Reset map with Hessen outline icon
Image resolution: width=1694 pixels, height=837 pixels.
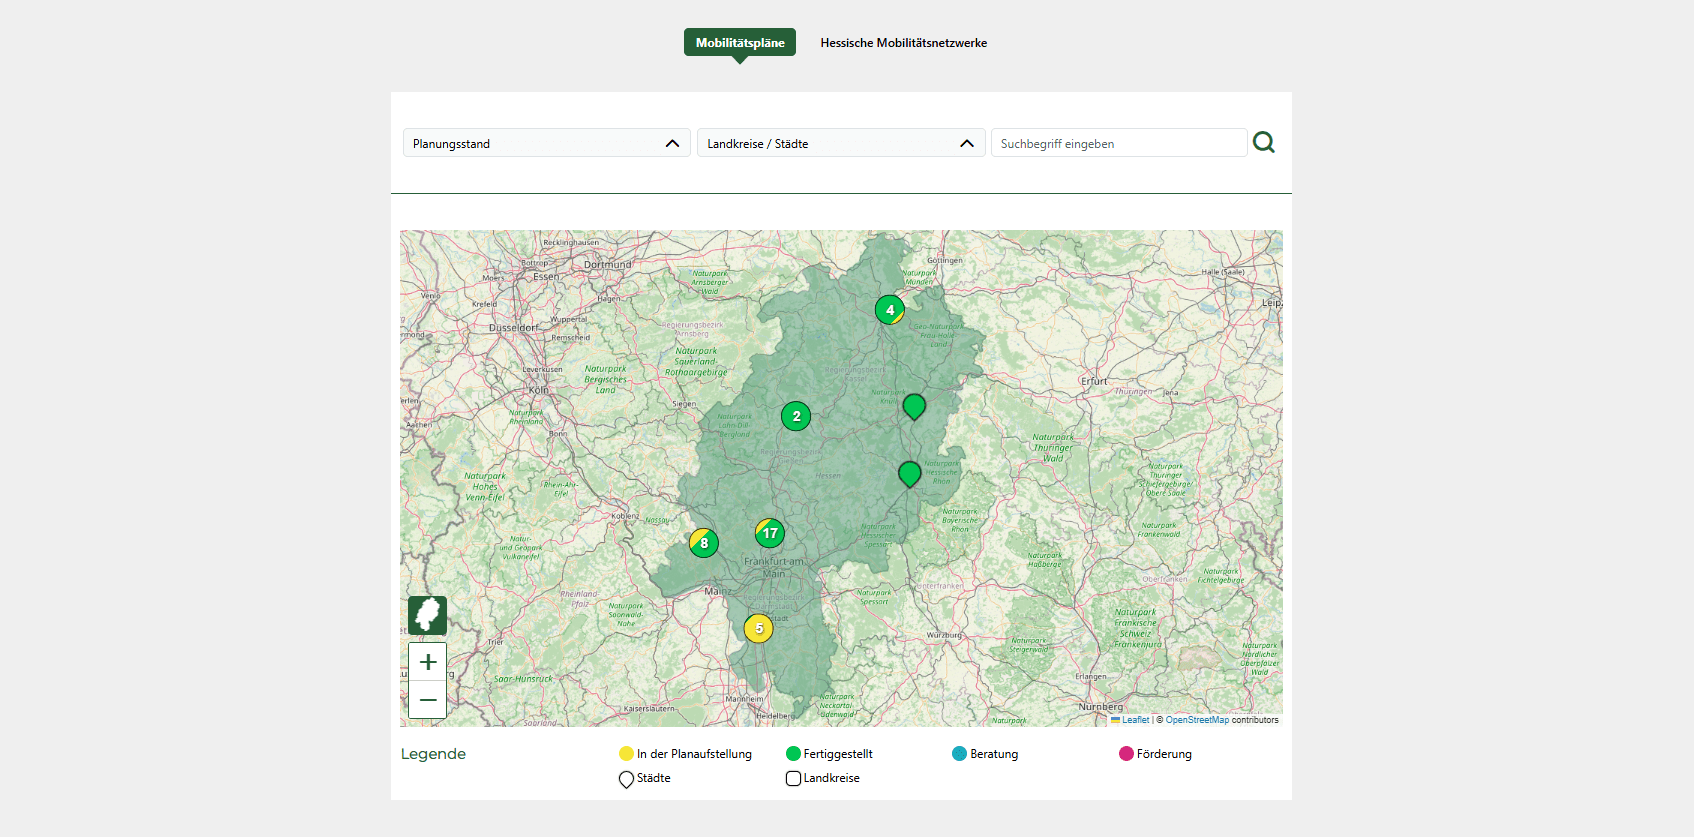pos(427,615)
